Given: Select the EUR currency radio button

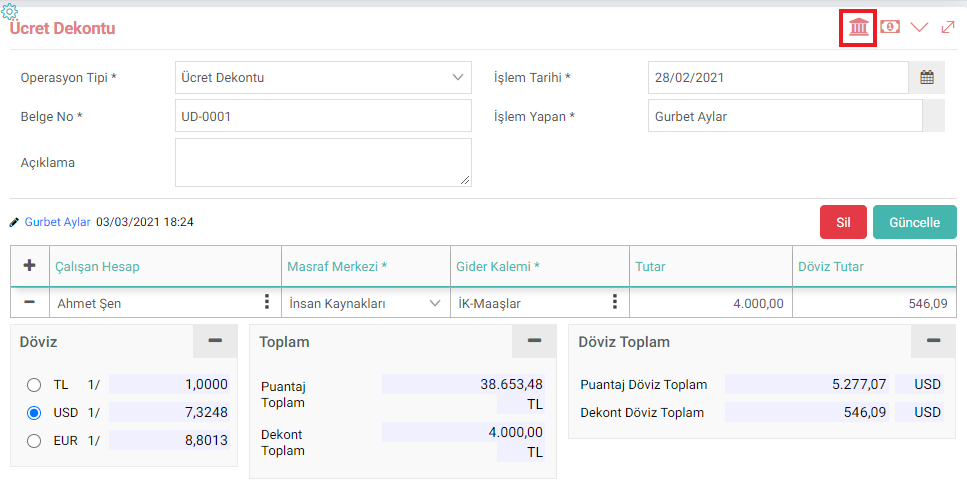Looking at the screenshot, I should click(x=34, y=441).
